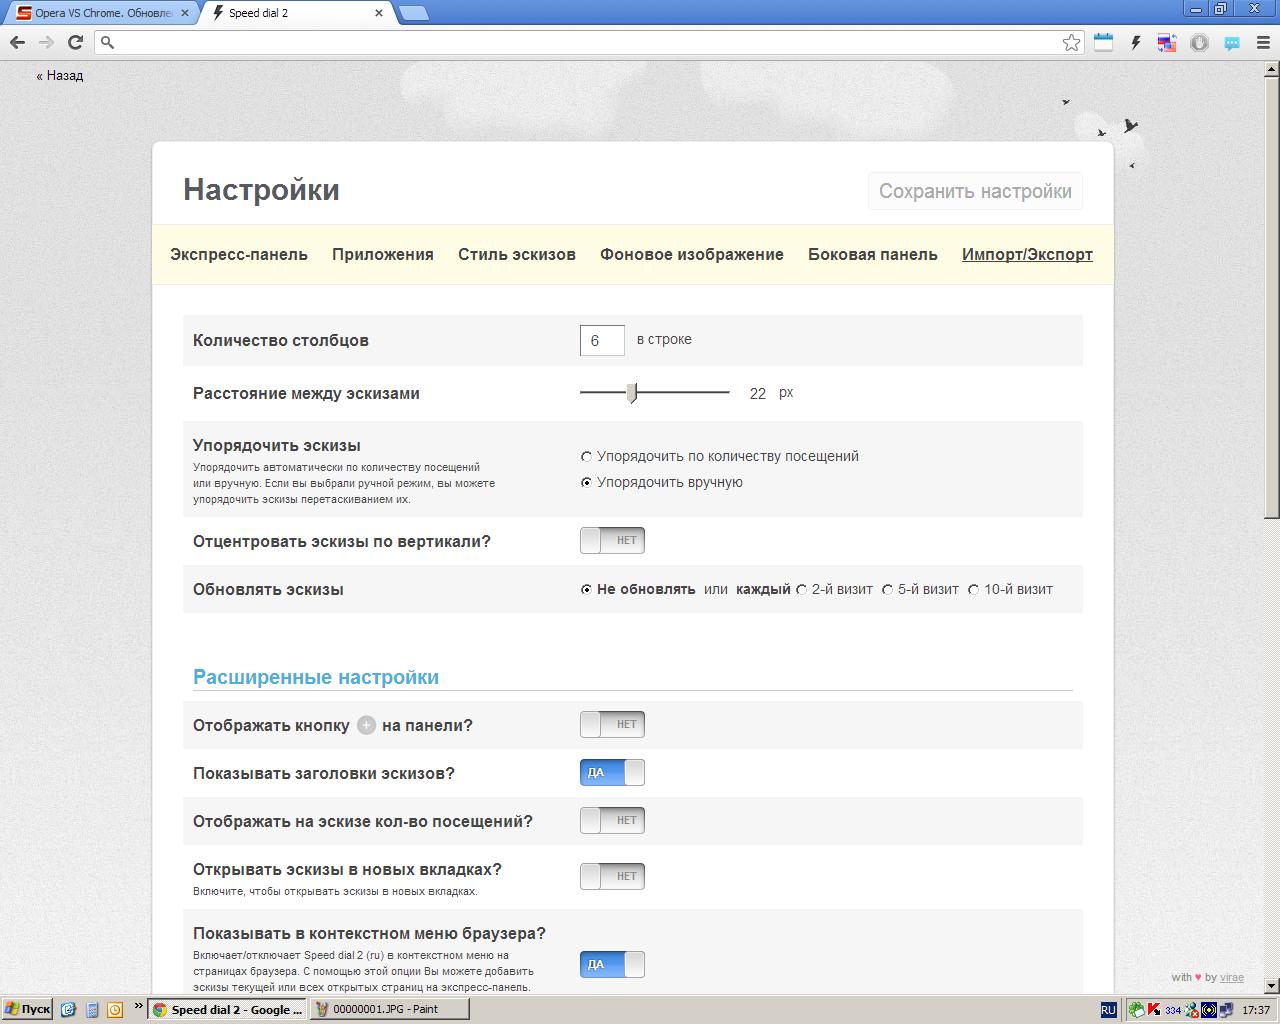Click the thumbnail spacing slider handle
Image resolution: width=1280 pixels, height=1024 pixels.
(x=632, y=393)
